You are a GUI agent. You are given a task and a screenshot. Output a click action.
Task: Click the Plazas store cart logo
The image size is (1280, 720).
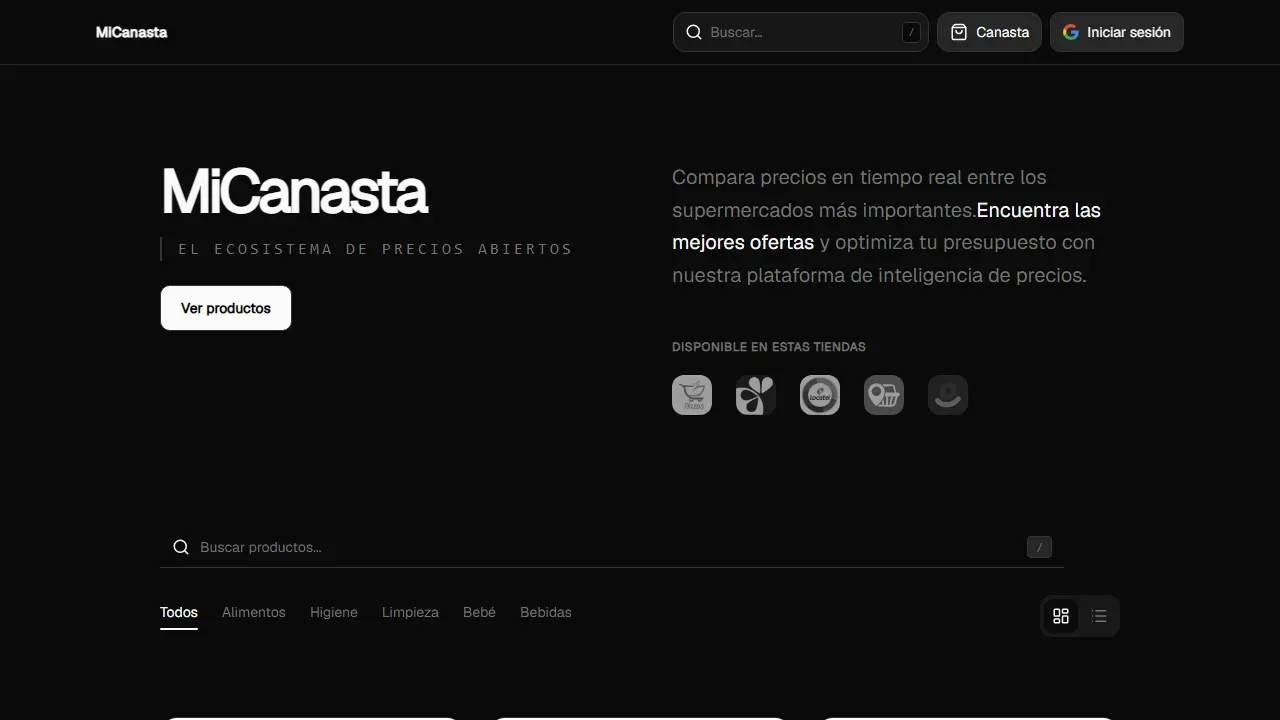(692, 395)
